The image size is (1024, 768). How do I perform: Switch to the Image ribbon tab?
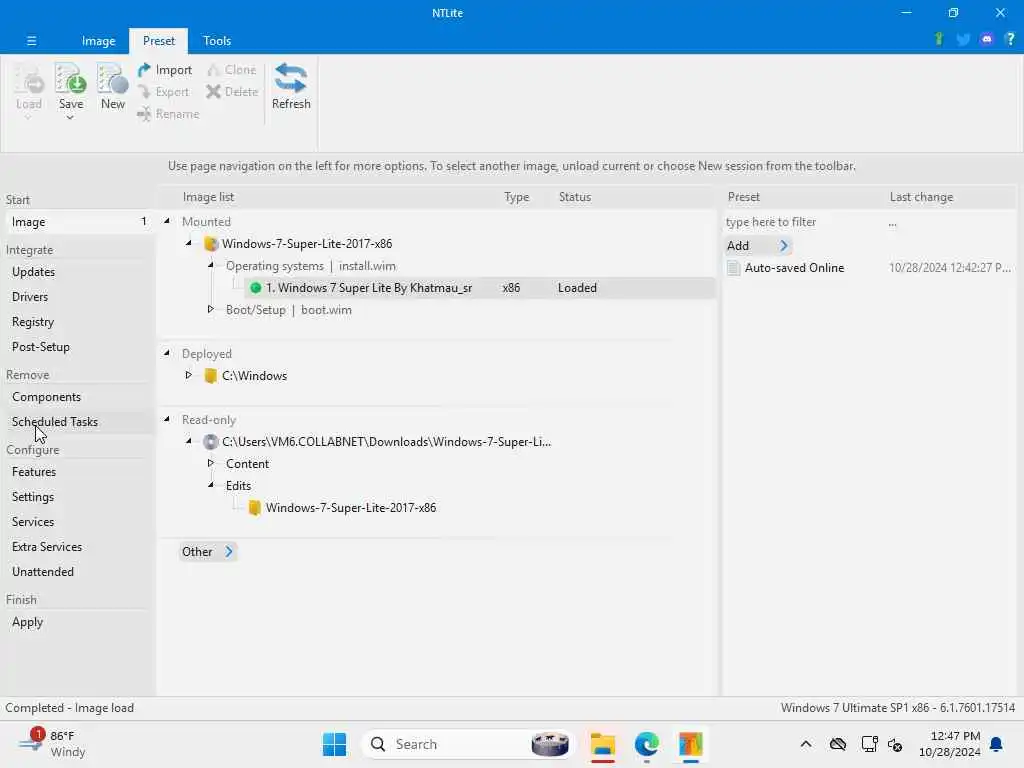coord(99,40)
